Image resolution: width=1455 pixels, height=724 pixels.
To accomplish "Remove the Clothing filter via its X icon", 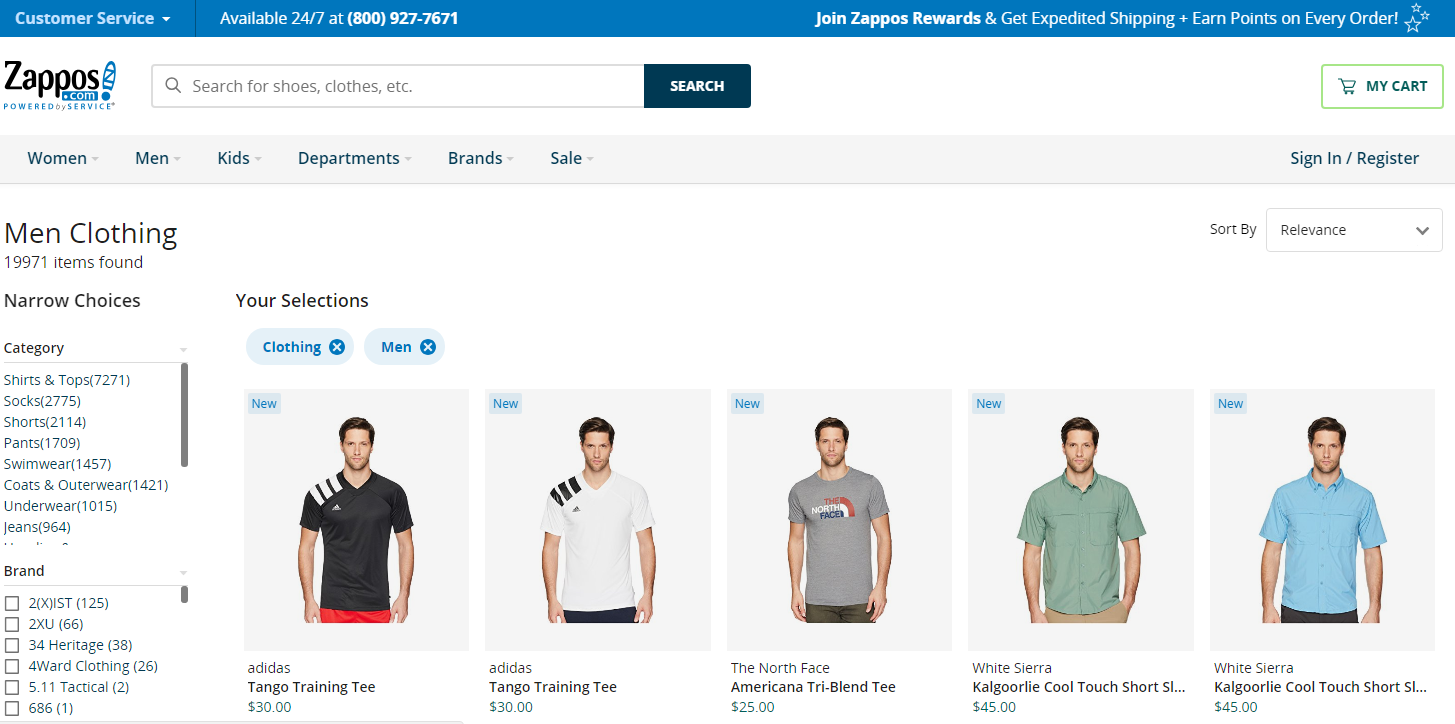I will click(x=337, y=346).
